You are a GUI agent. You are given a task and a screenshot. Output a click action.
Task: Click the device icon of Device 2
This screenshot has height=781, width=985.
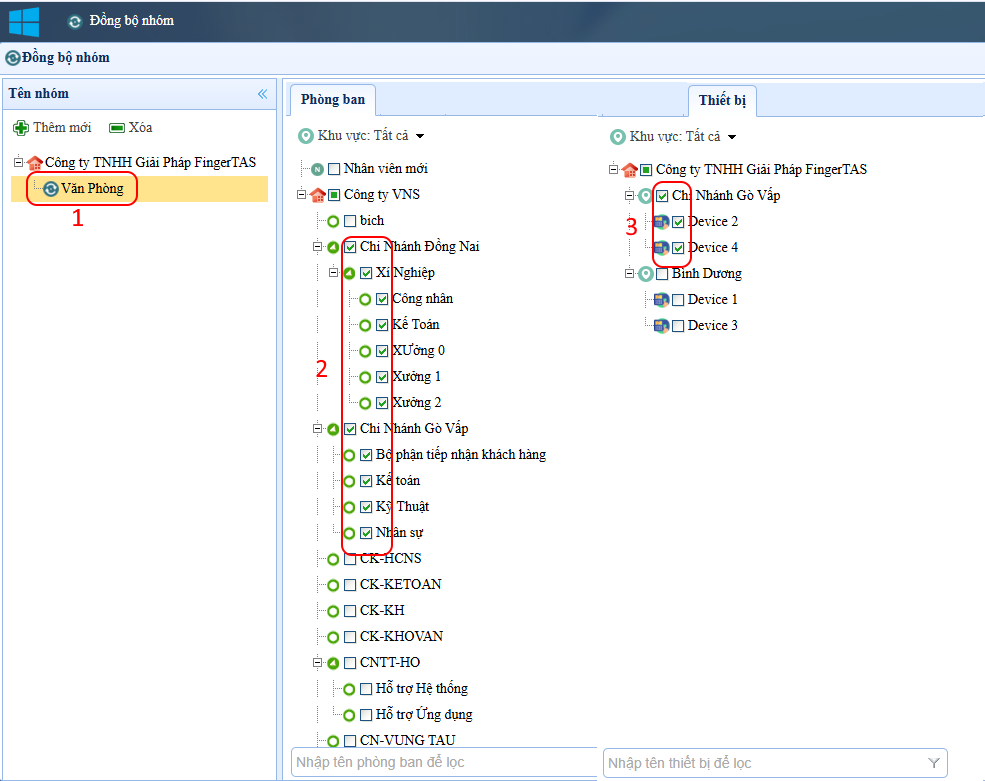pos(661,222)
